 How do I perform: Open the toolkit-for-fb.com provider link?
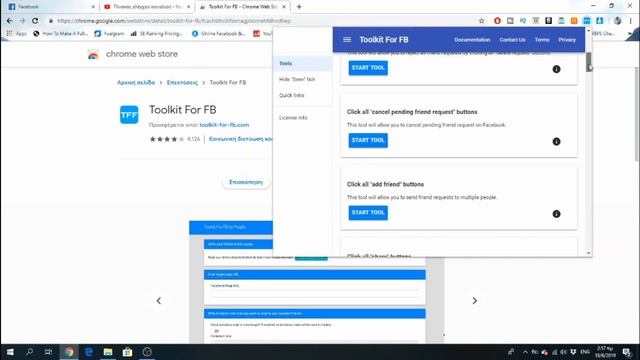pyautogui.click(x=224, y=125)
